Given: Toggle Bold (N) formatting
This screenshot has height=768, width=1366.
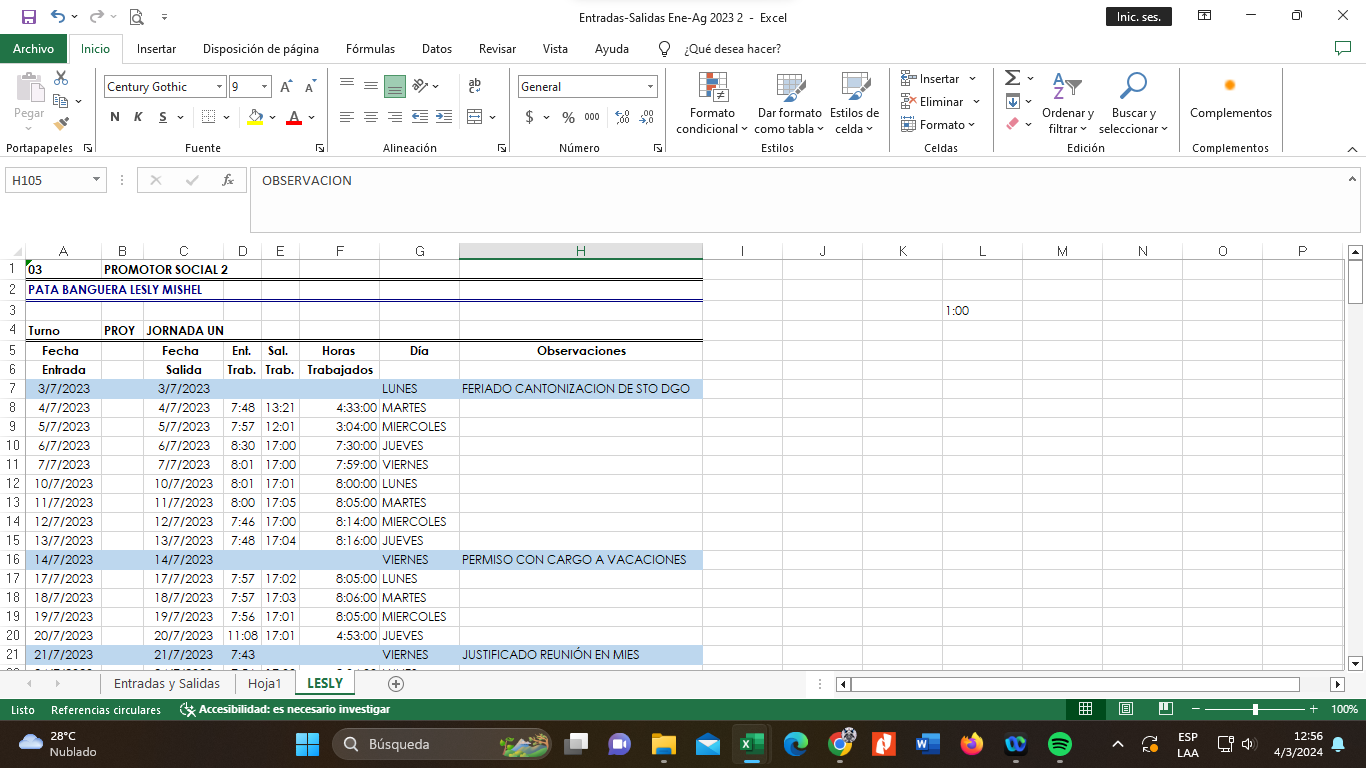Looking at the screenshot, I should (115, 117).
